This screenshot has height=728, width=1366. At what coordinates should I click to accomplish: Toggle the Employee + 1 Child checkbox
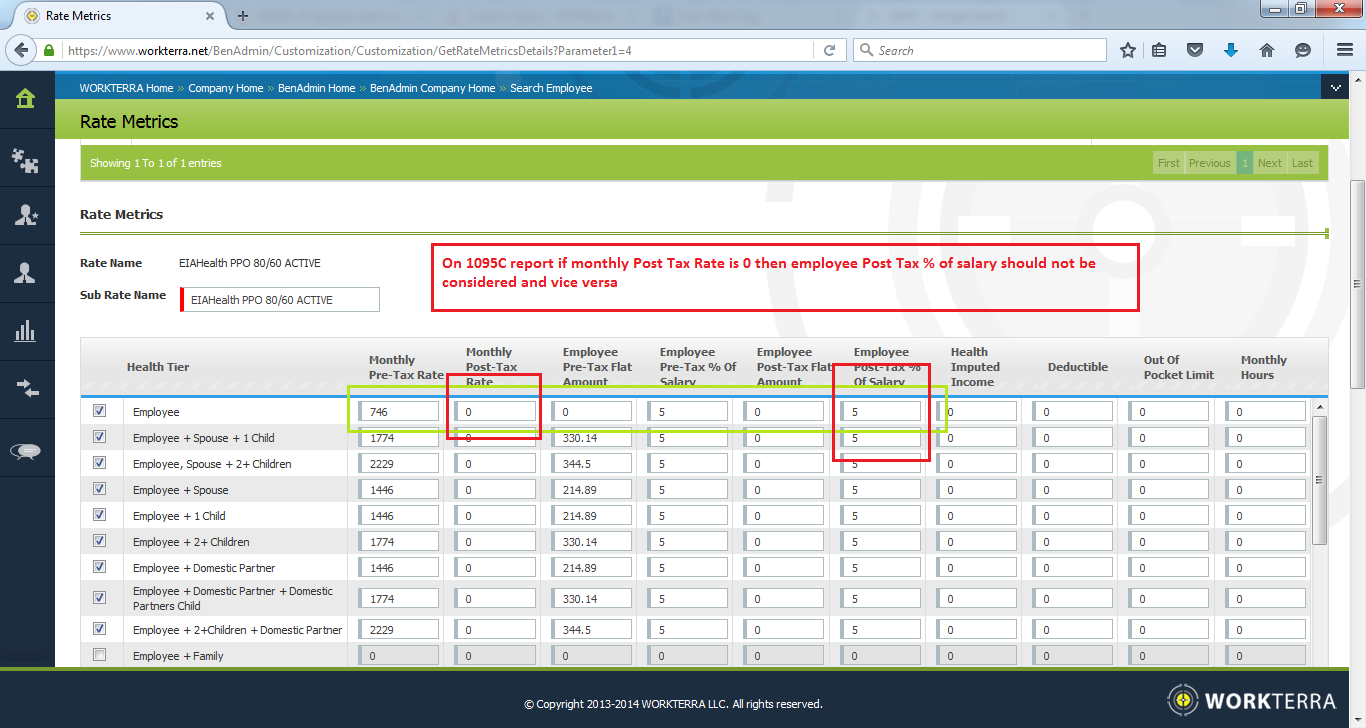point(99,515)
